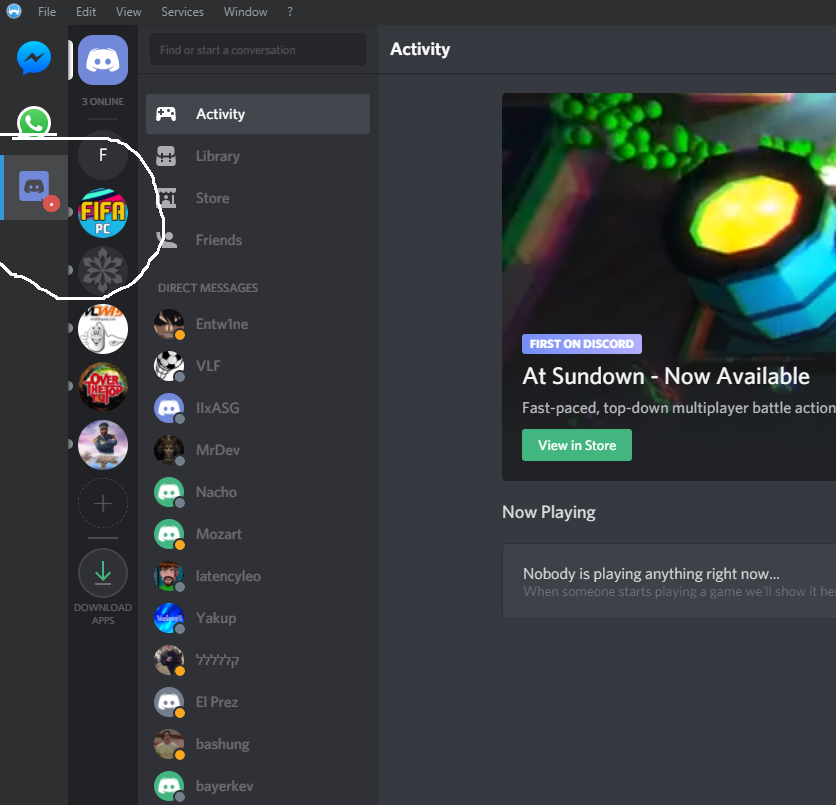
Task: Go to the Store tab label
Action: [x=212, y=198]
